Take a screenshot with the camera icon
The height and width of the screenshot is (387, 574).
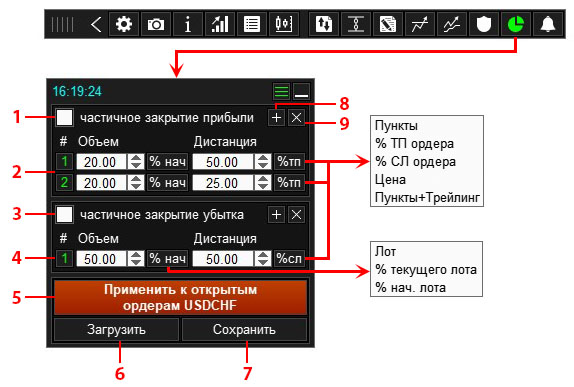coord(156,25)
